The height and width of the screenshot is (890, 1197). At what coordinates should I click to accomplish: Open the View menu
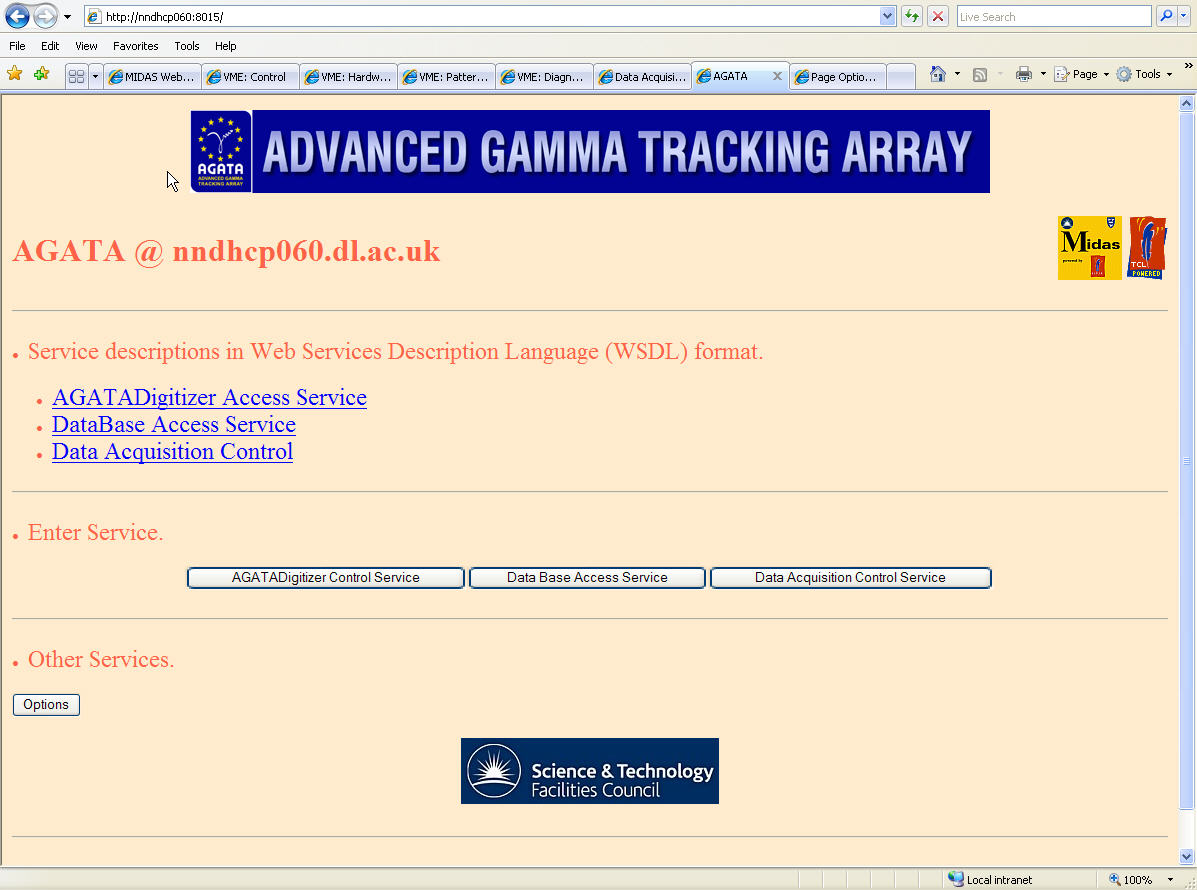86,46
